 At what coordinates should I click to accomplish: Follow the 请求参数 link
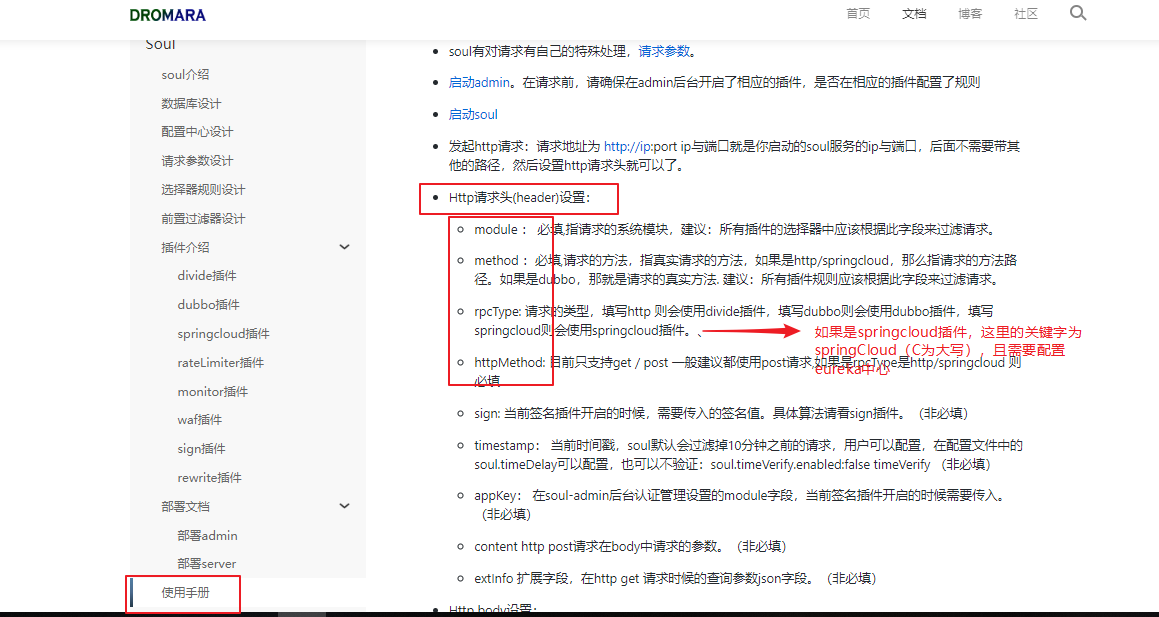pyautogui.click(x=664, y=52)
